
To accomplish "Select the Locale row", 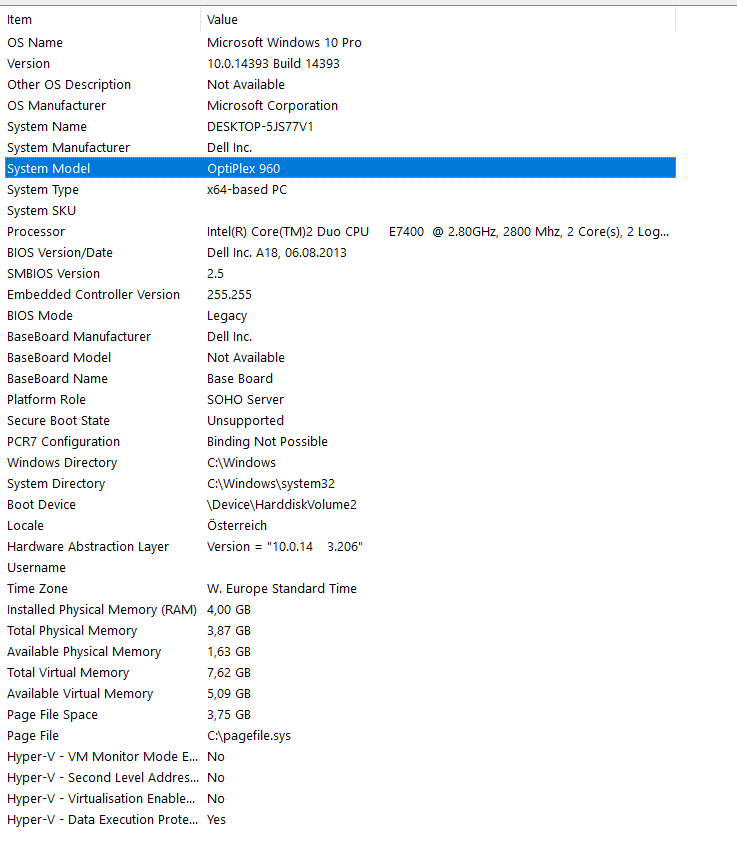I will click(x=340, y=526).
